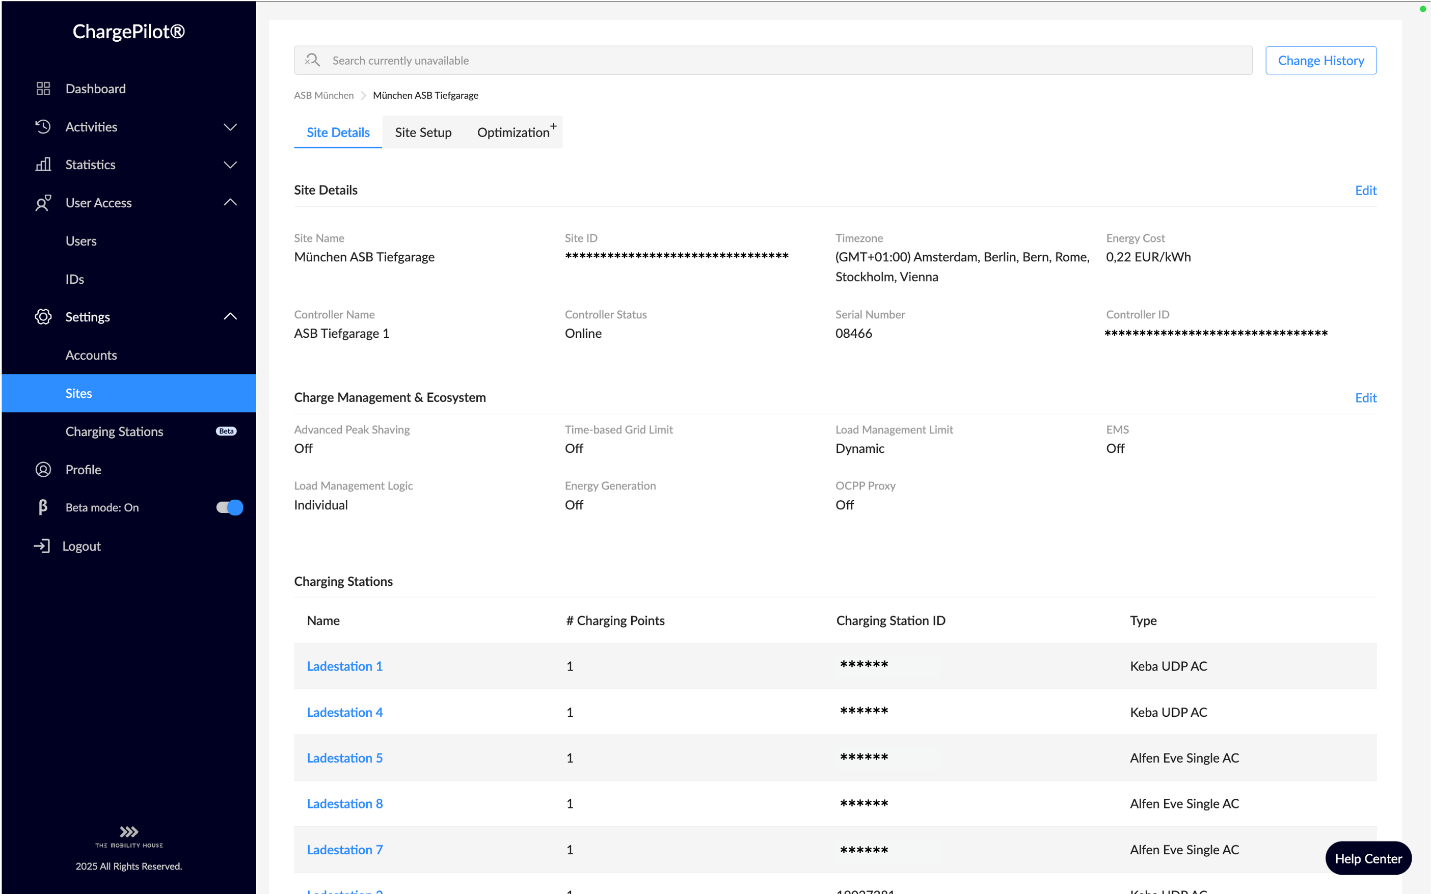Click the Charging Station ID column header
The width and height of the screenshot is (1431, 894).
pyautogui.click(x=891, y=621)
